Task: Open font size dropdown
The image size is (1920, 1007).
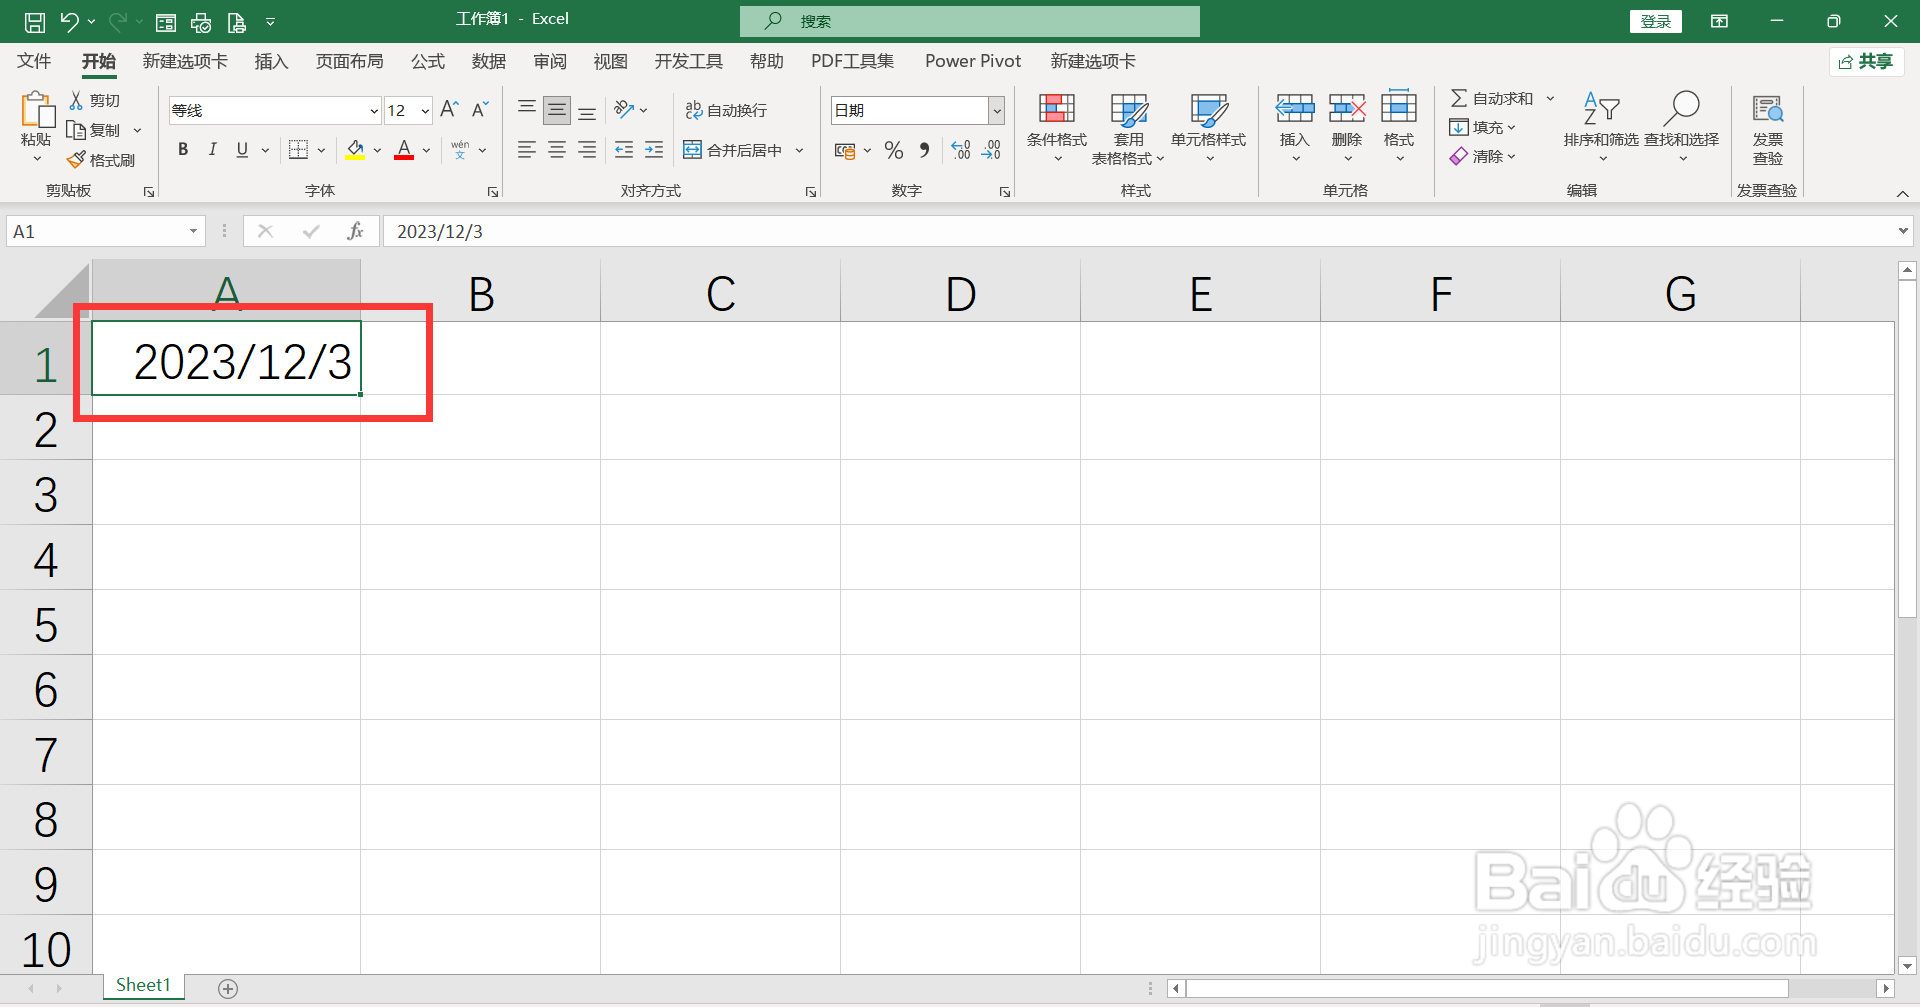Action: tap(425, 111)
